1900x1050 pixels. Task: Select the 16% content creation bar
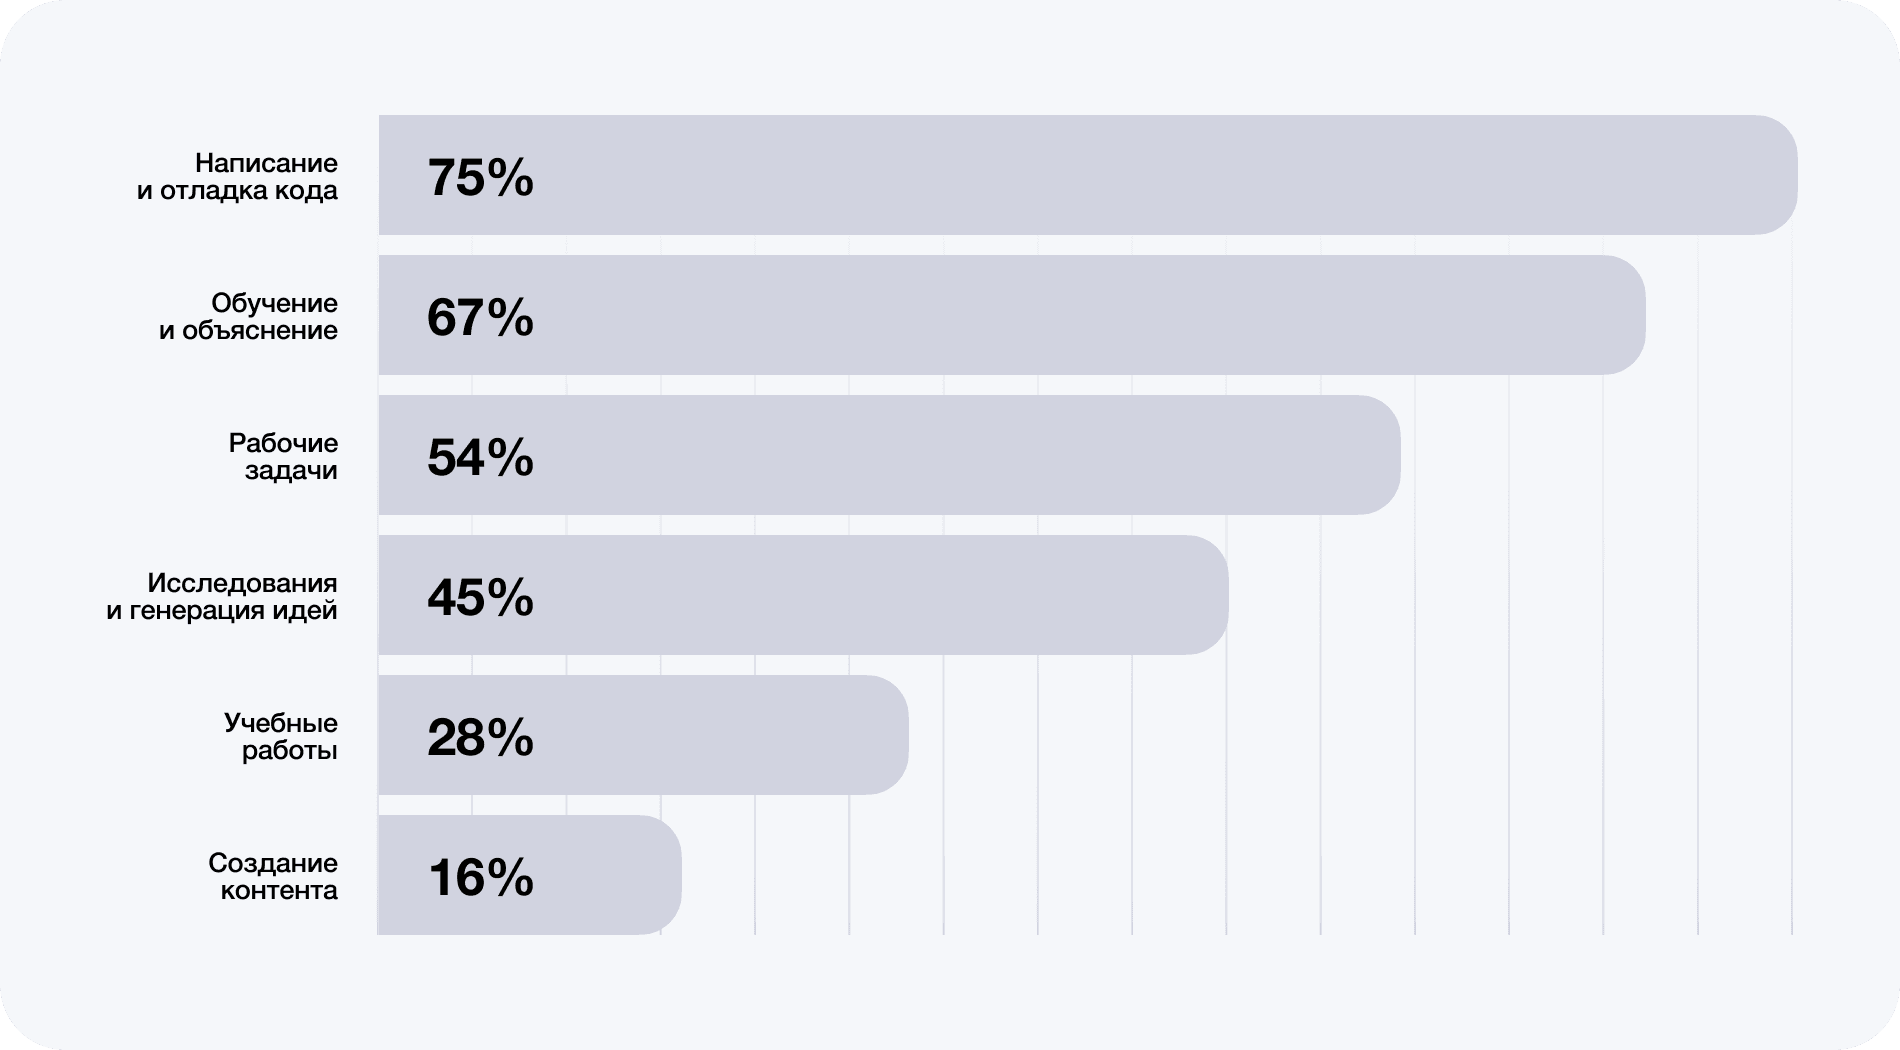pos(530,875)
